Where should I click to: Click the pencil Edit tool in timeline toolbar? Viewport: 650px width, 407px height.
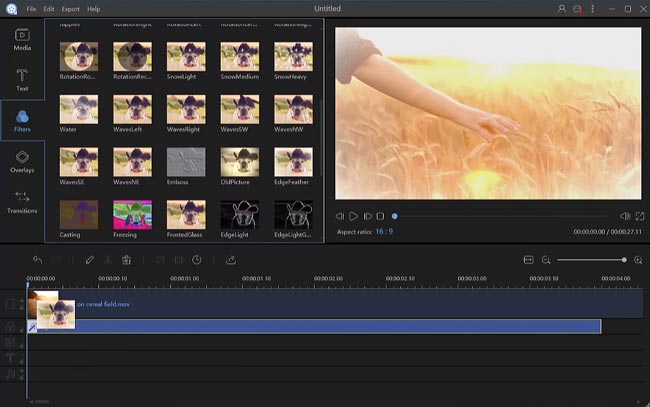tap(90, 260)
